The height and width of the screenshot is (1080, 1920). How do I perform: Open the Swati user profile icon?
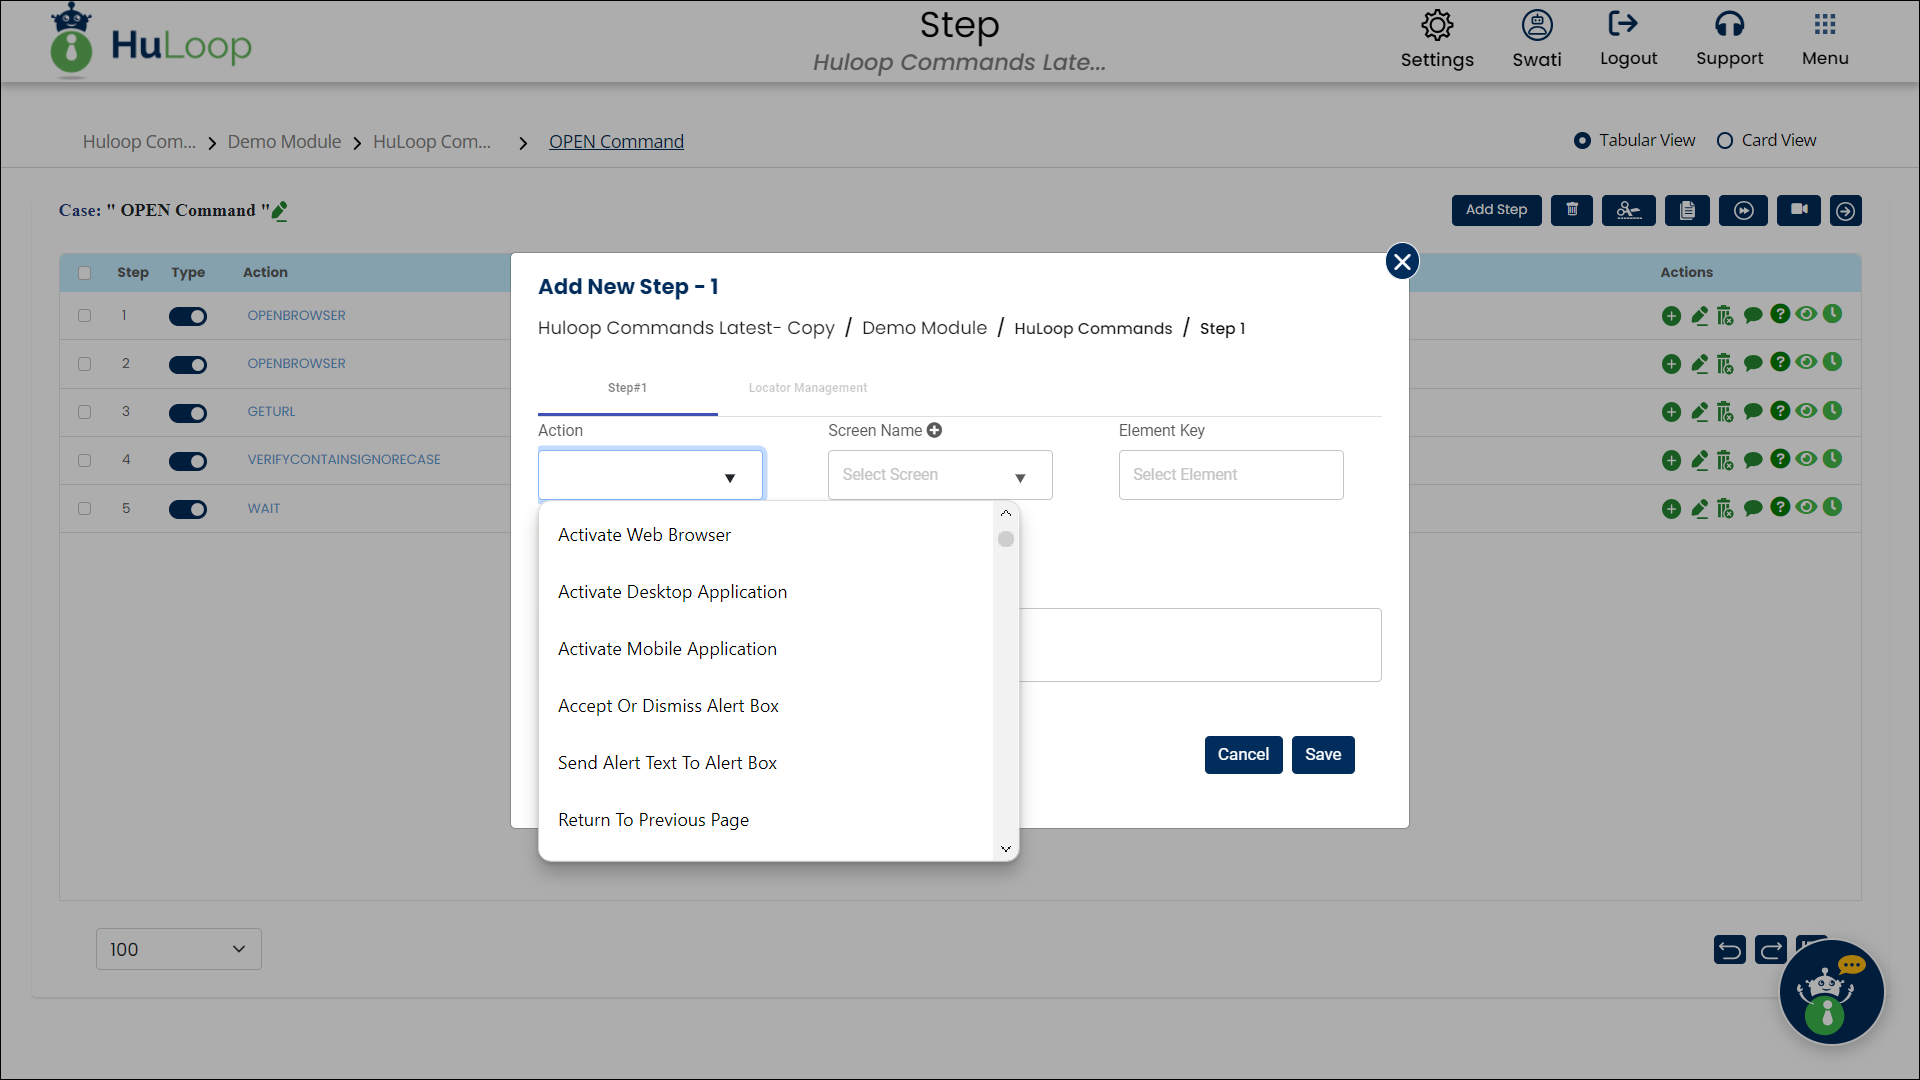(x=1537, y=26)
